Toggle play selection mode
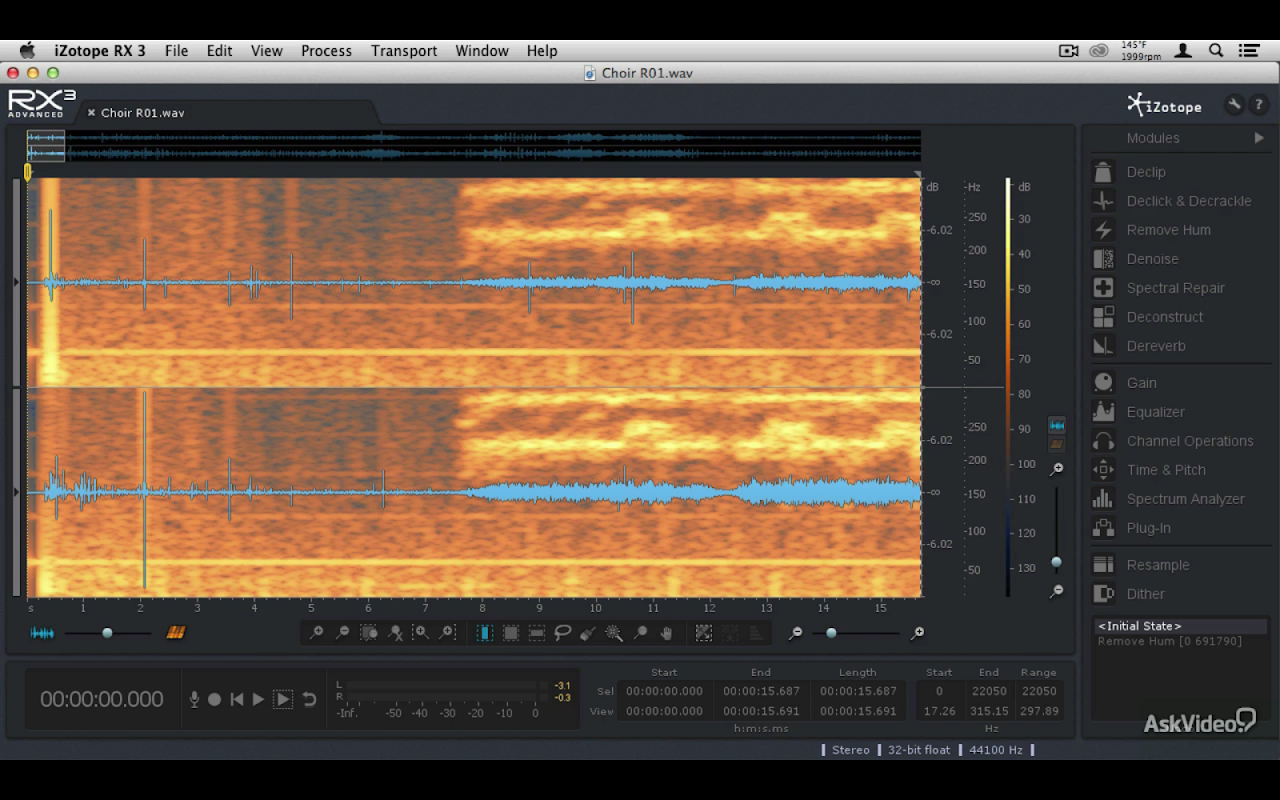The height and width of the screenshot is (800, 1280). pyautogui.click(x=283, y=699)
